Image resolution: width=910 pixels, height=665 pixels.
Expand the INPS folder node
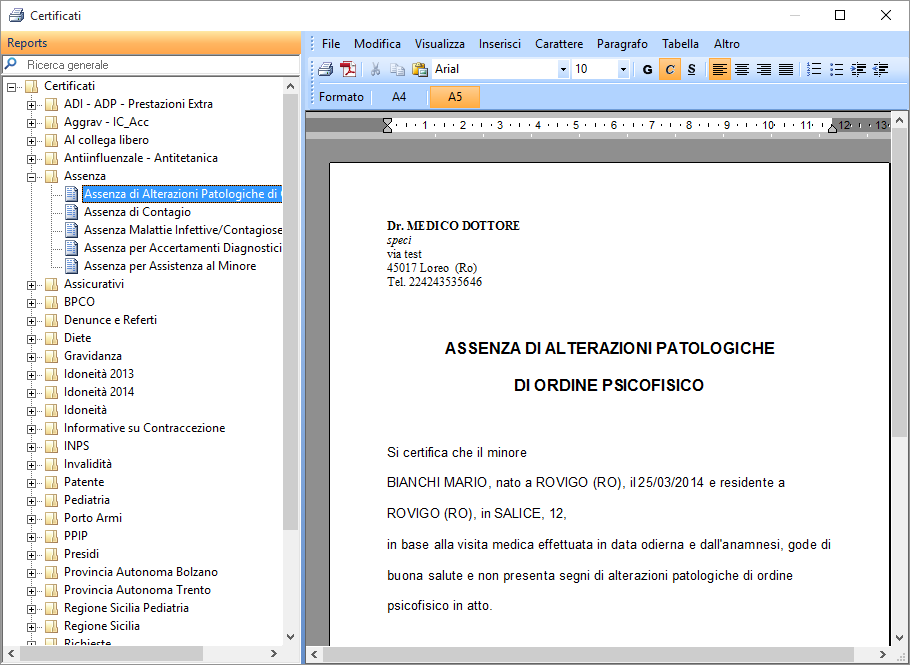(31, 447)
